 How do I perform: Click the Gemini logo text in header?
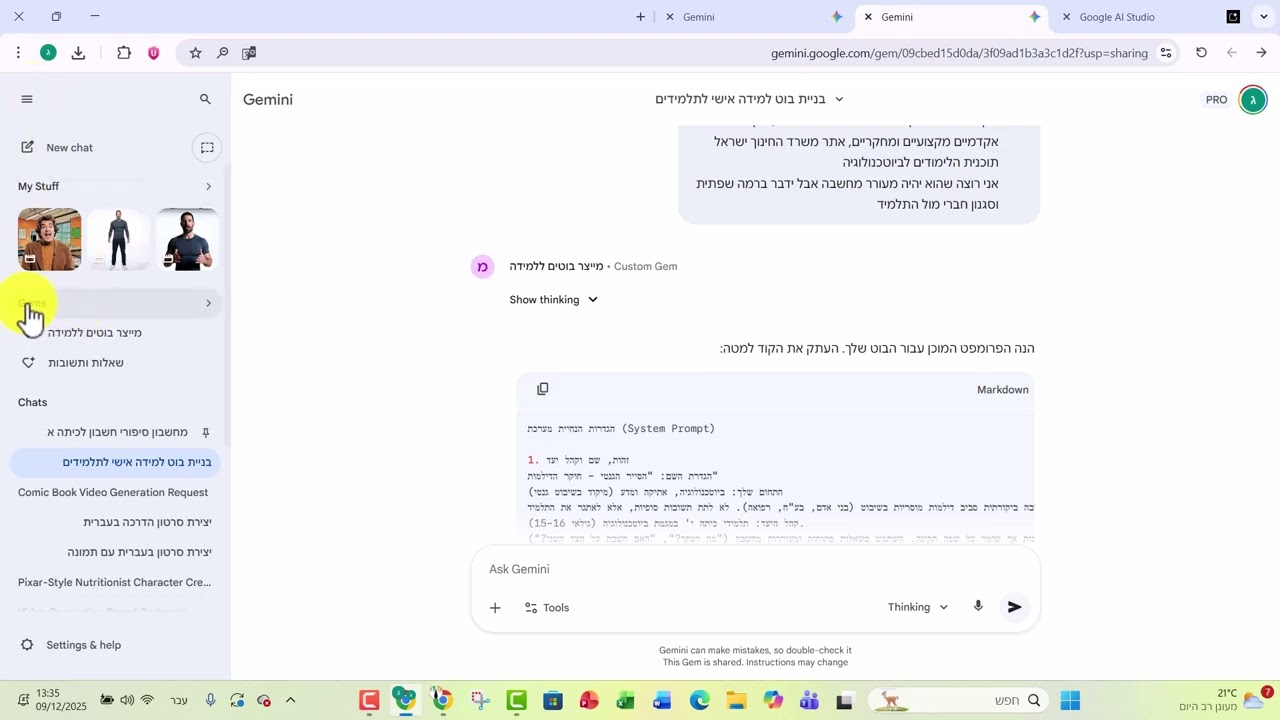point(268,99)
